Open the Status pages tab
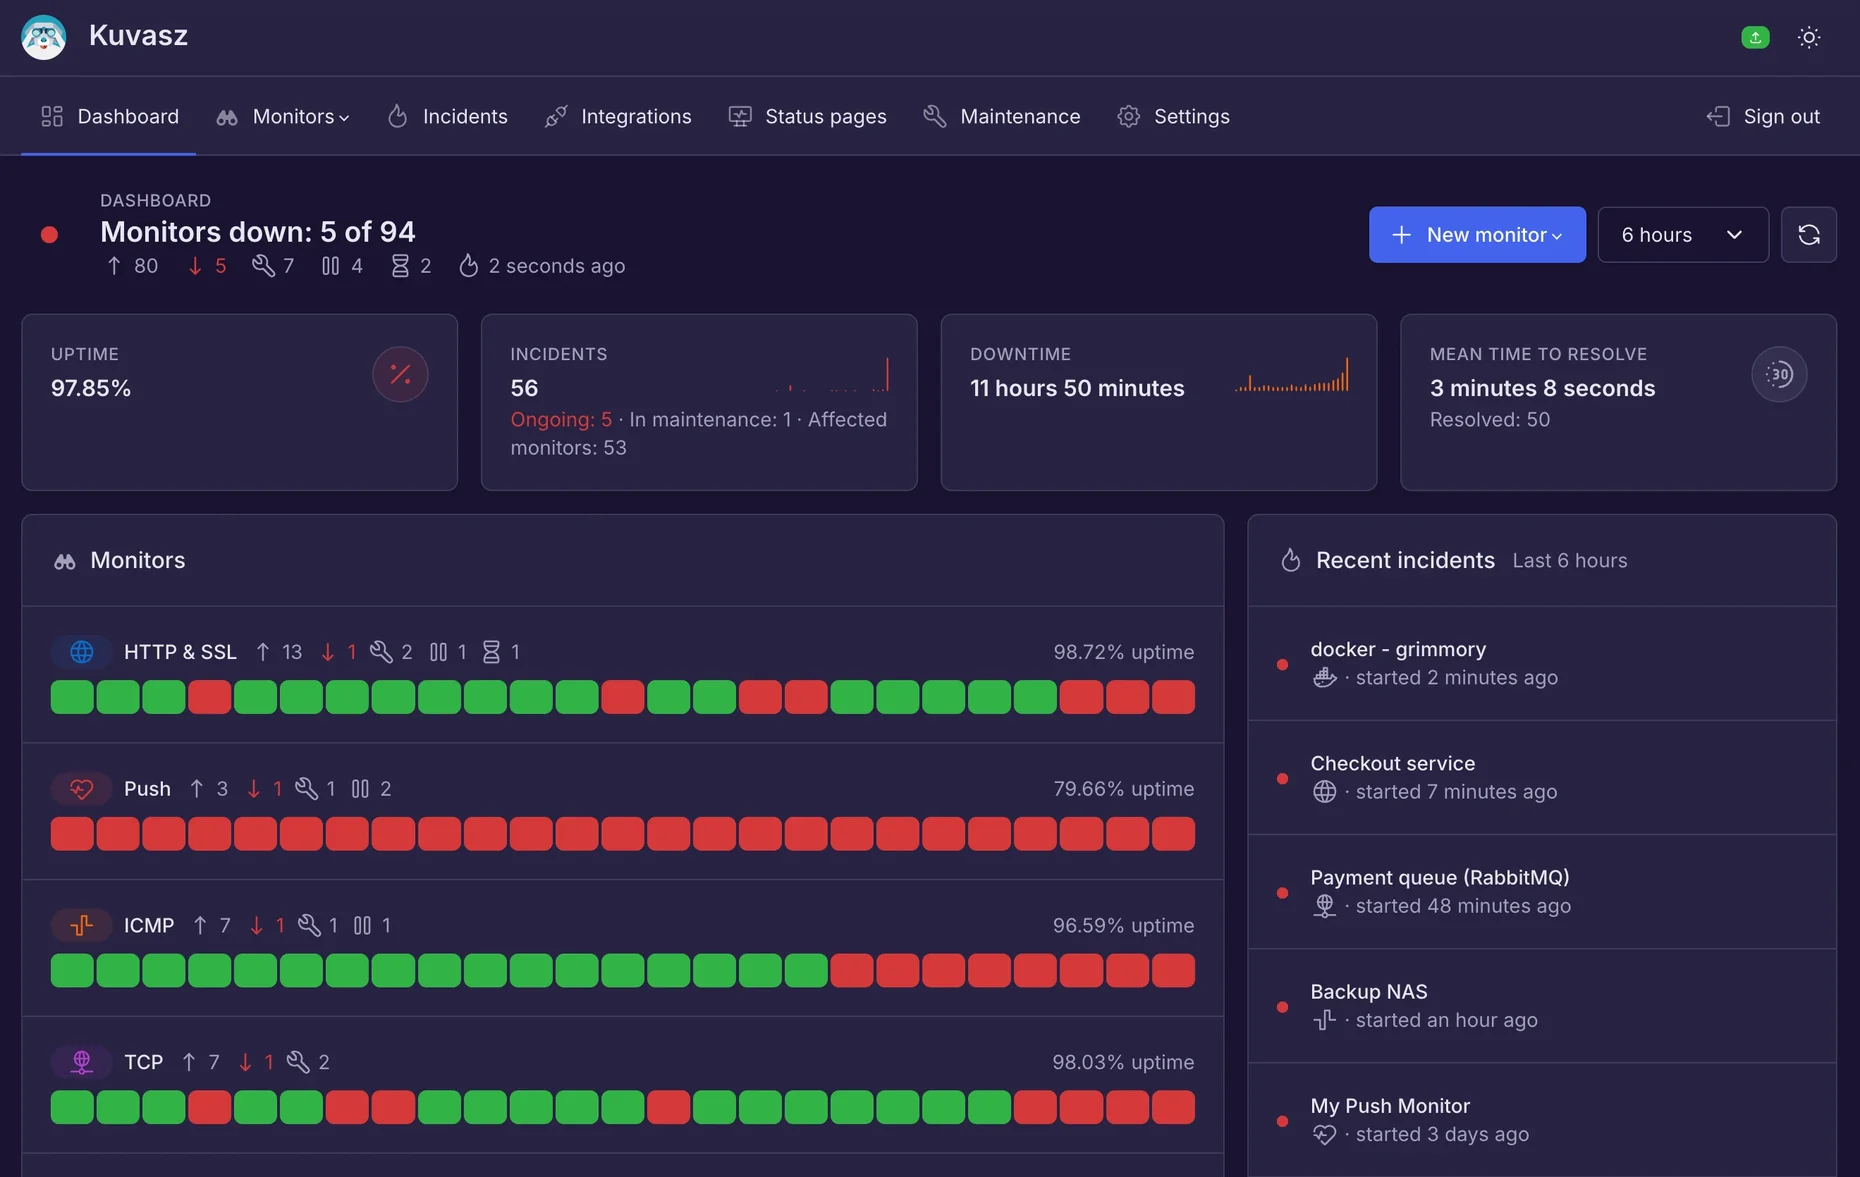The width and height of the screenshot is (1860, 1177). tap(807, 116)
